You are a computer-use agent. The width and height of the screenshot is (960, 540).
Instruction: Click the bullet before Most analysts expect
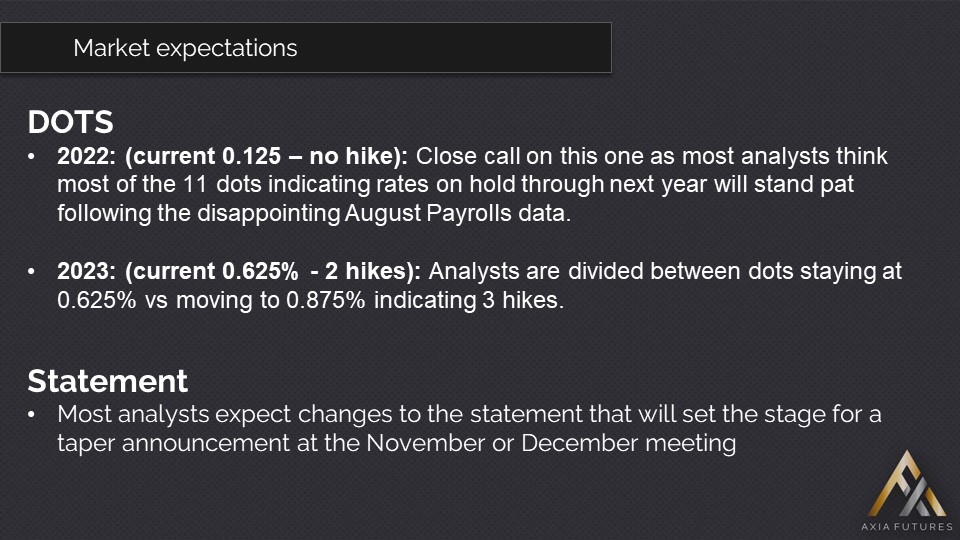pyautogui.click(x=35, y=414)
